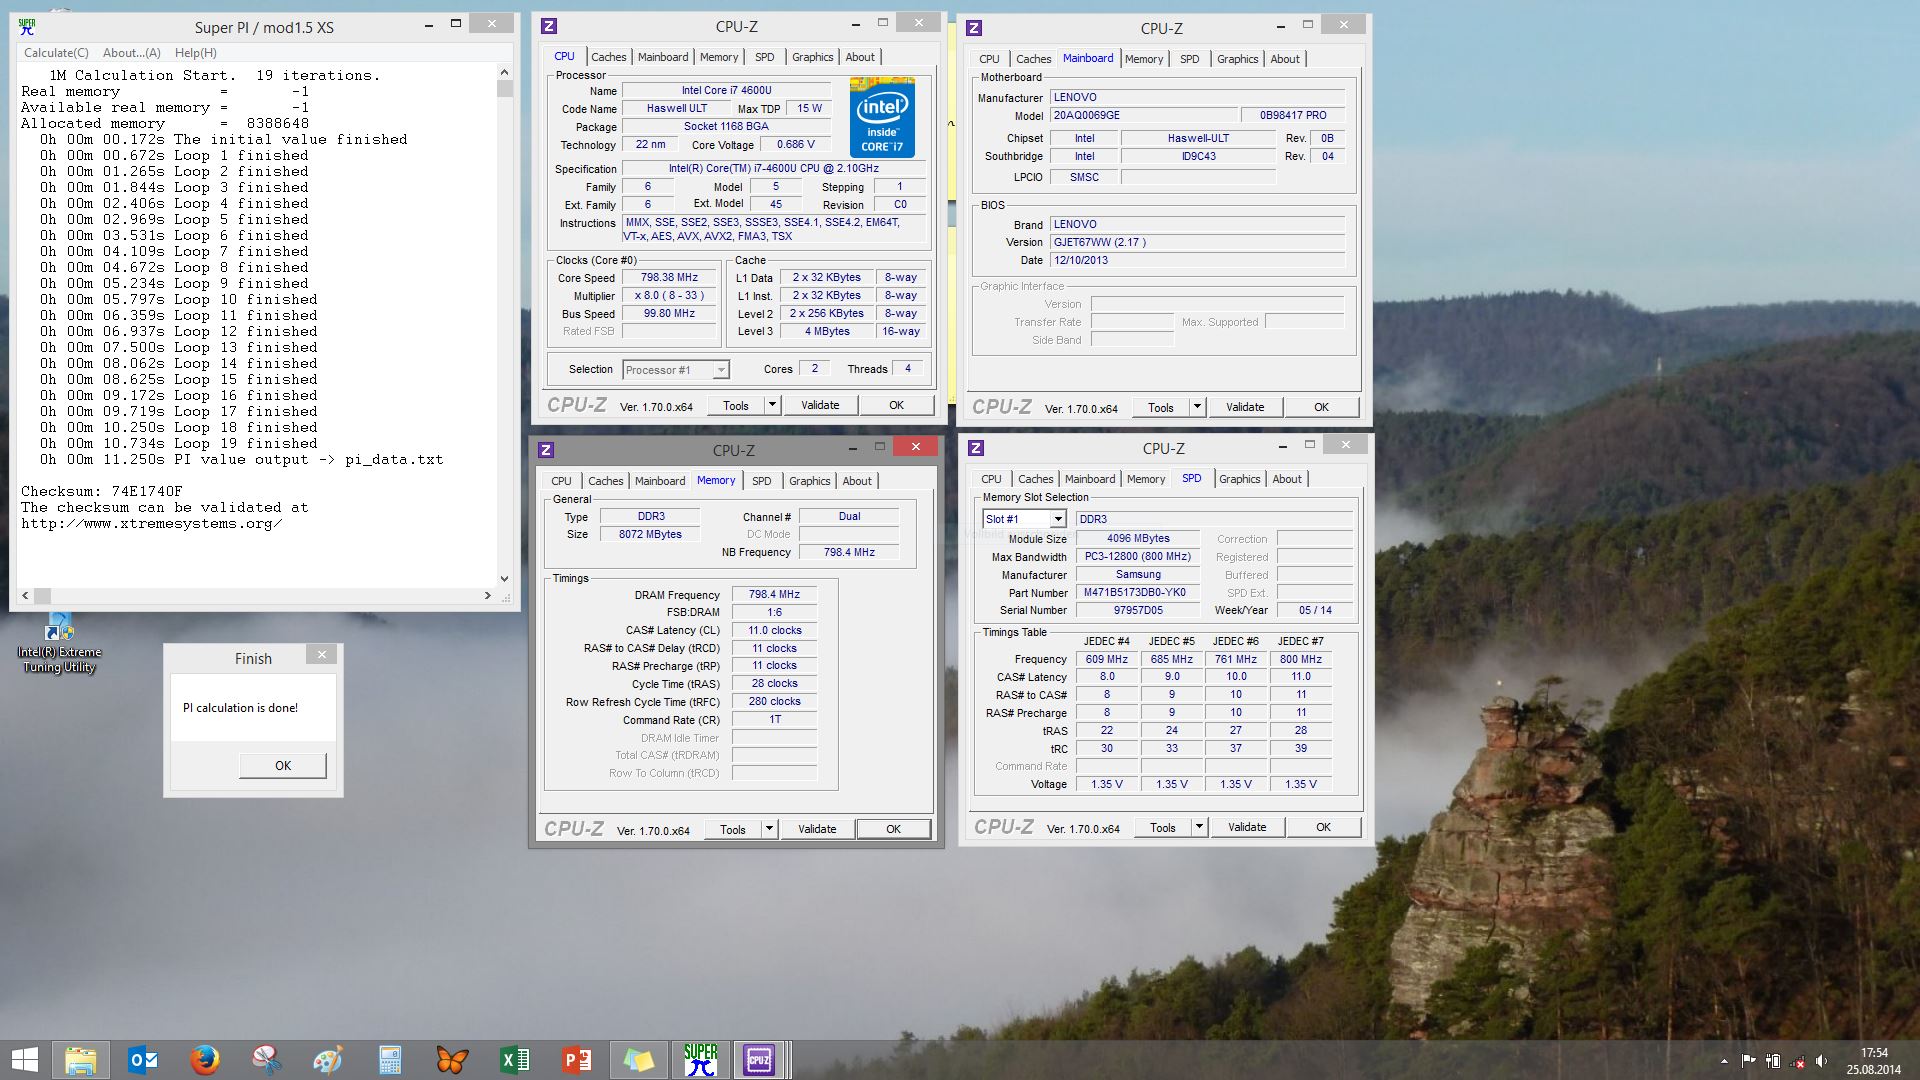1920x1080 pixels.
Task: Open Processor #1 selection dropdown
Action: pyautogui.click(x=675, y=370)
